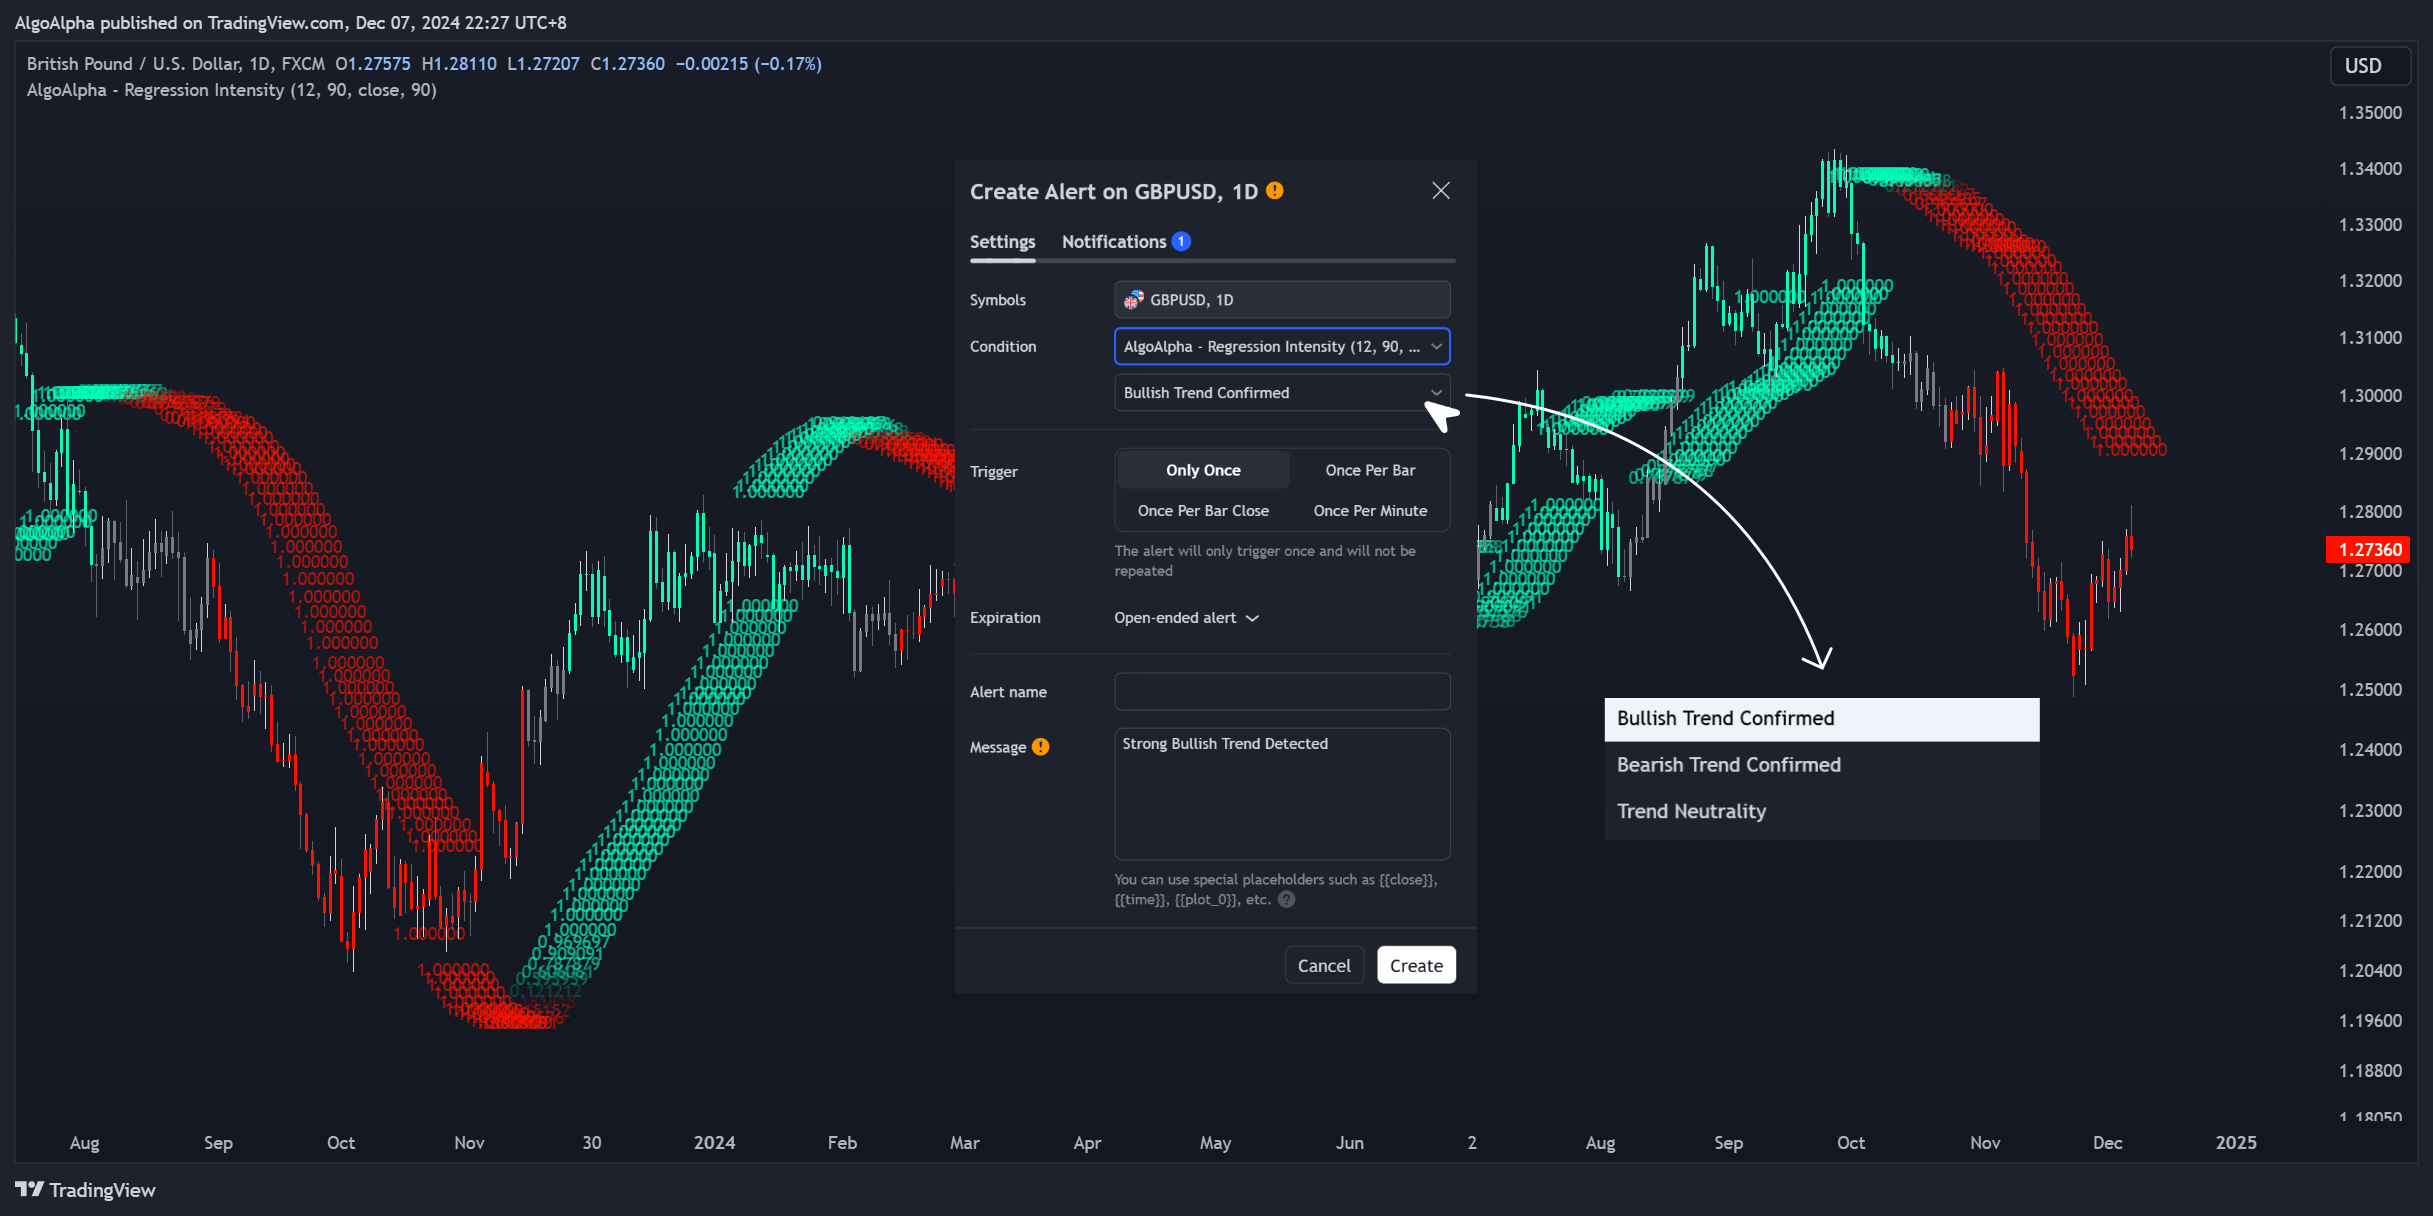Click the USD currency button

pos(2370,66)
